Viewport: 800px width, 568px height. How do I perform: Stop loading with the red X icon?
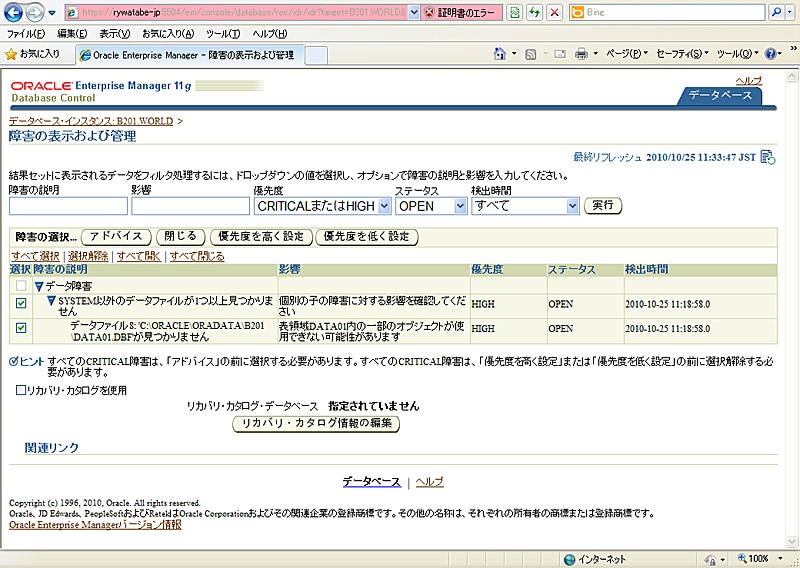[555, 12]
